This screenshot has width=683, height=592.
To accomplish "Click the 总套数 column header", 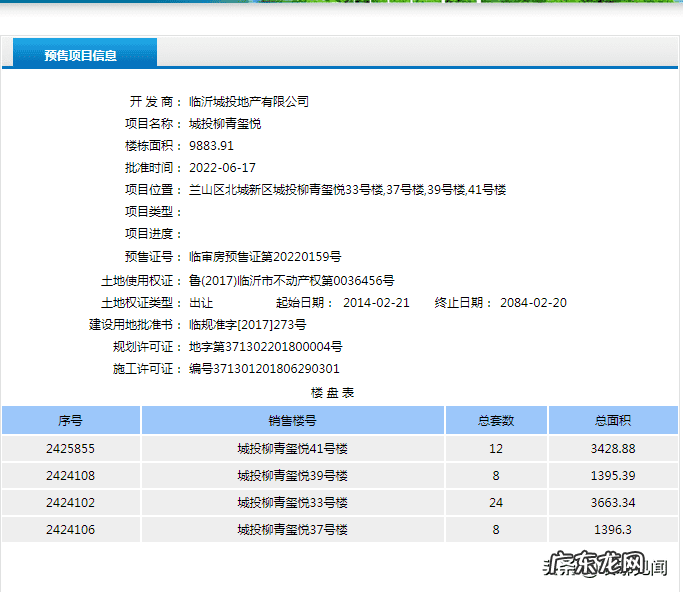I will click(496, 421).
